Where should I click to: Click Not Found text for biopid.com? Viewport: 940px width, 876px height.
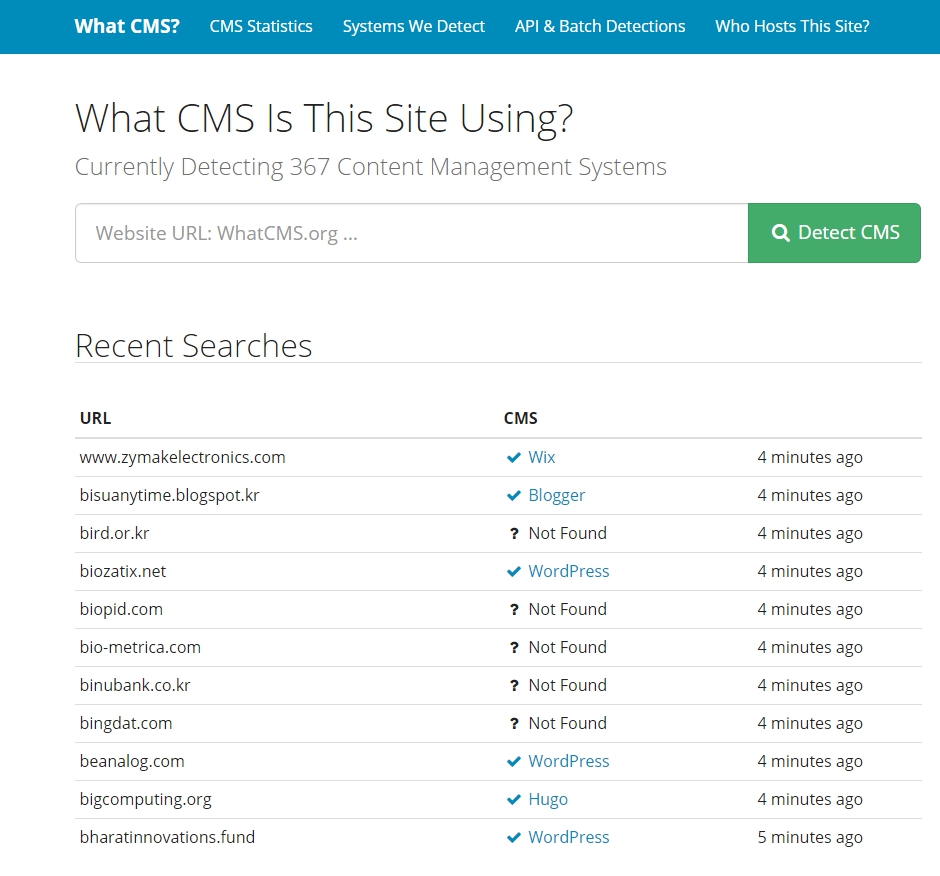[x=567, y=609]
